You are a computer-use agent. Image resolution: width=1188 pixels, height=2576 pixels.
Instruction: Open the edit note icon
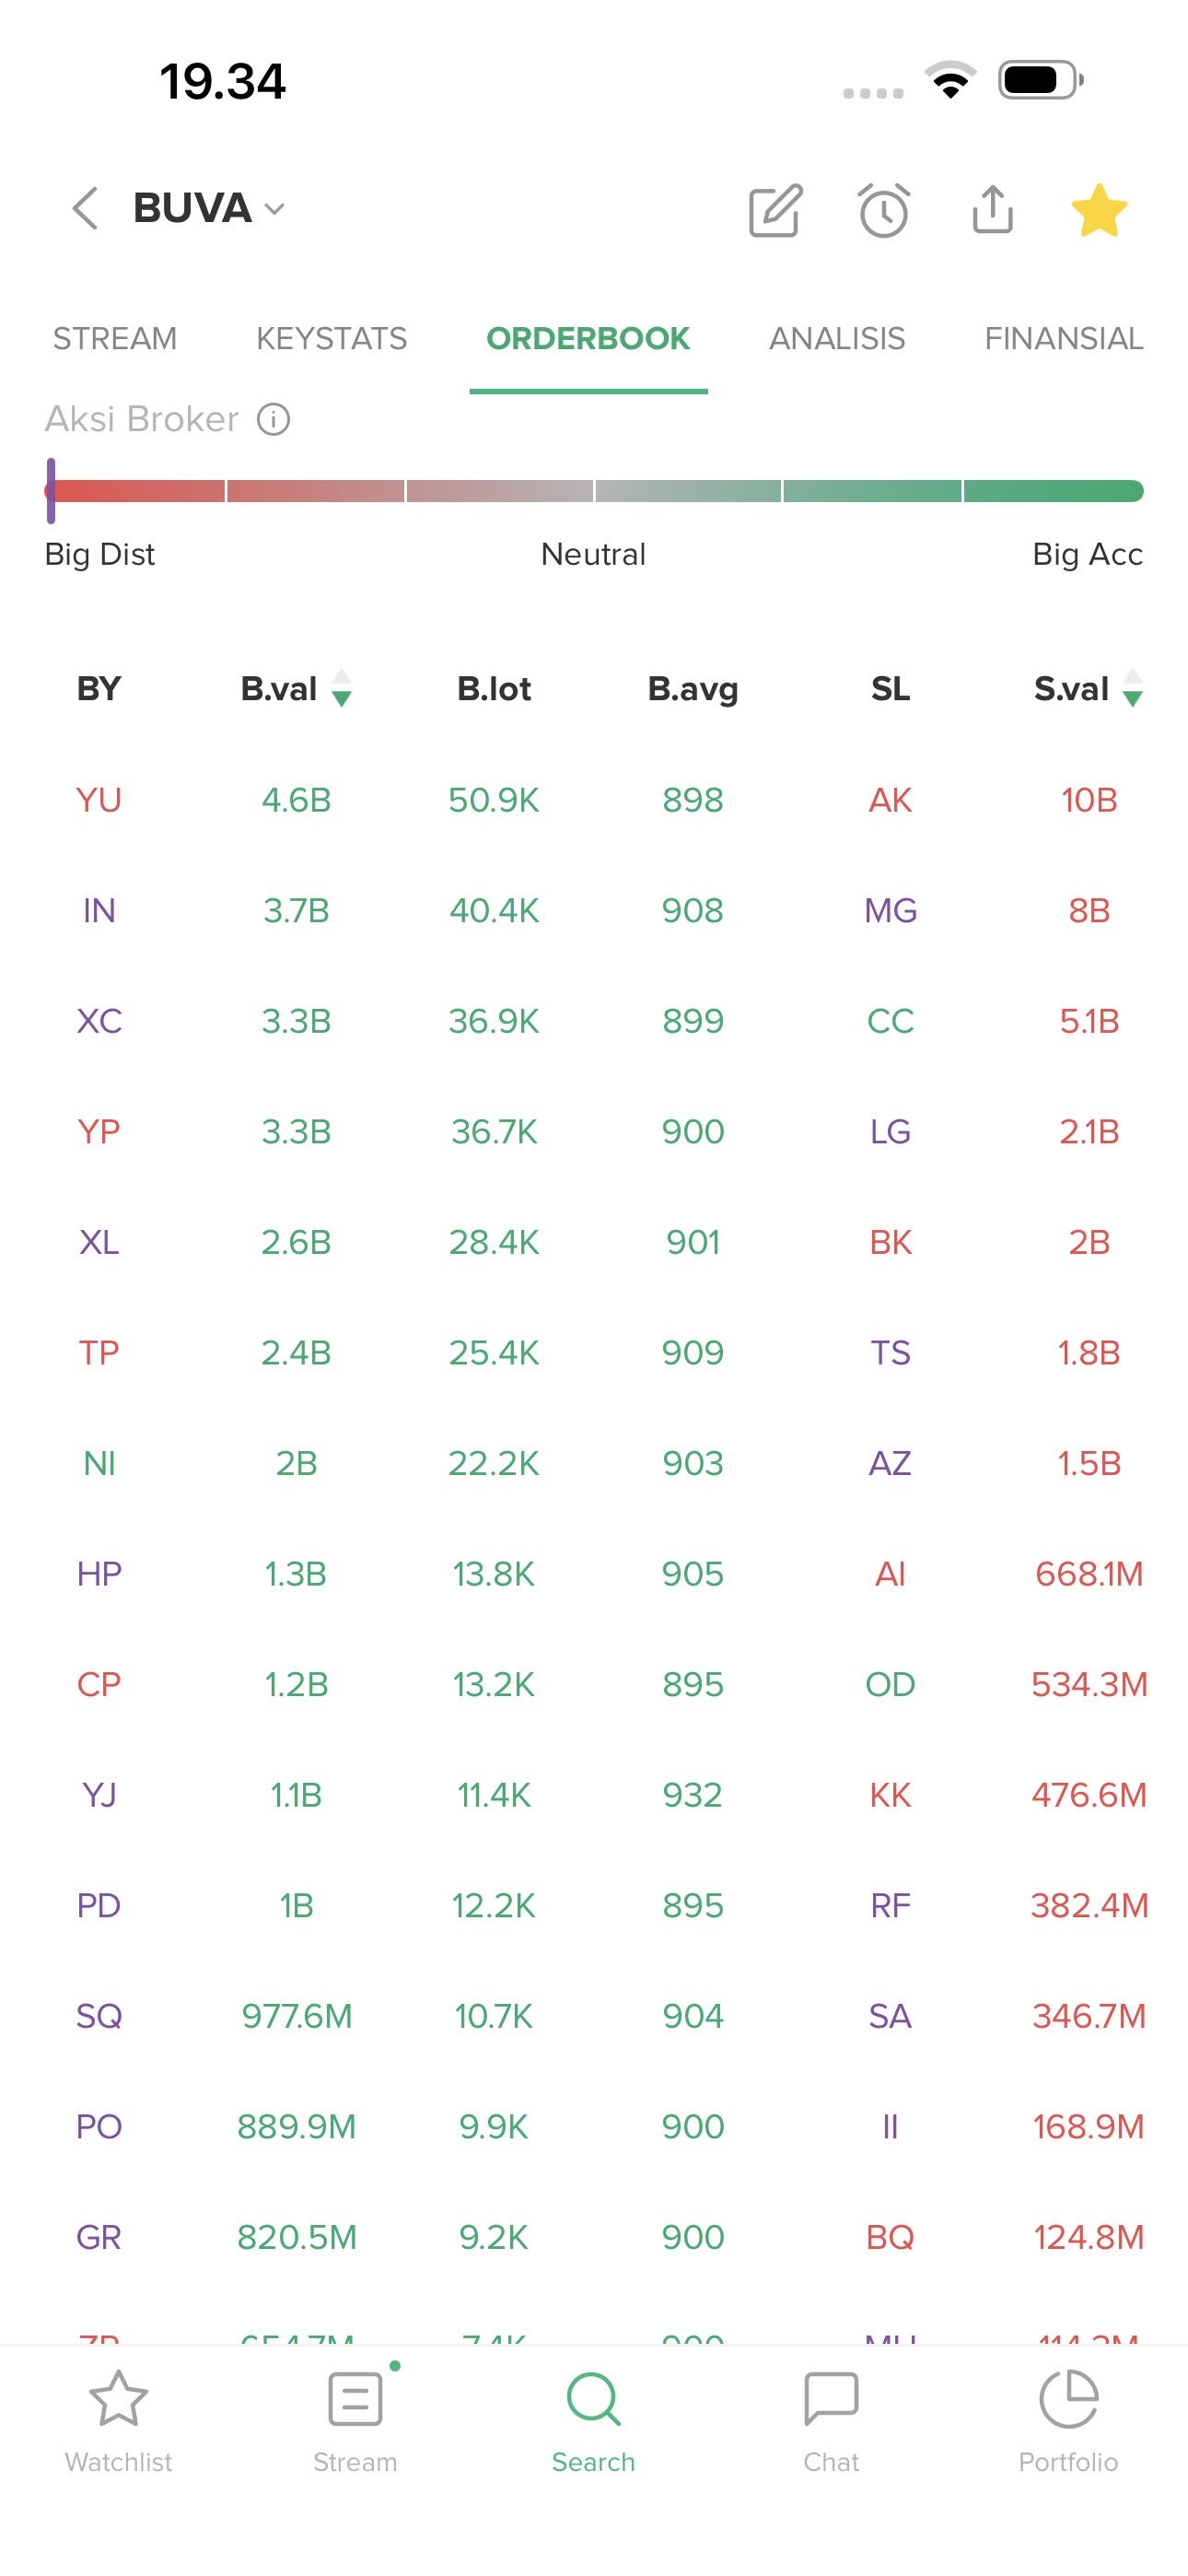click(776, 210)
